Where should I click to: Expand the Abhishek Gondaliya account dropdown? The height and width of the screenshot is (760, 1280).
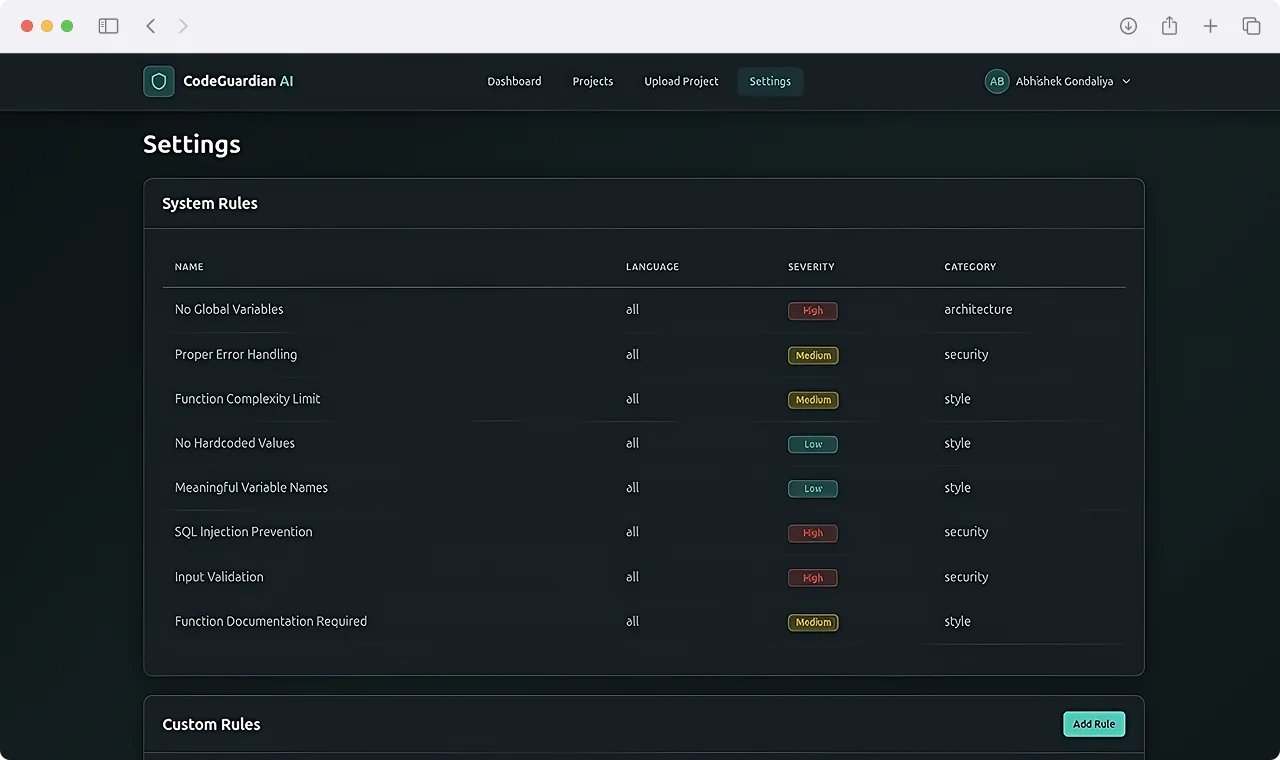click(x=1126, y=81)
